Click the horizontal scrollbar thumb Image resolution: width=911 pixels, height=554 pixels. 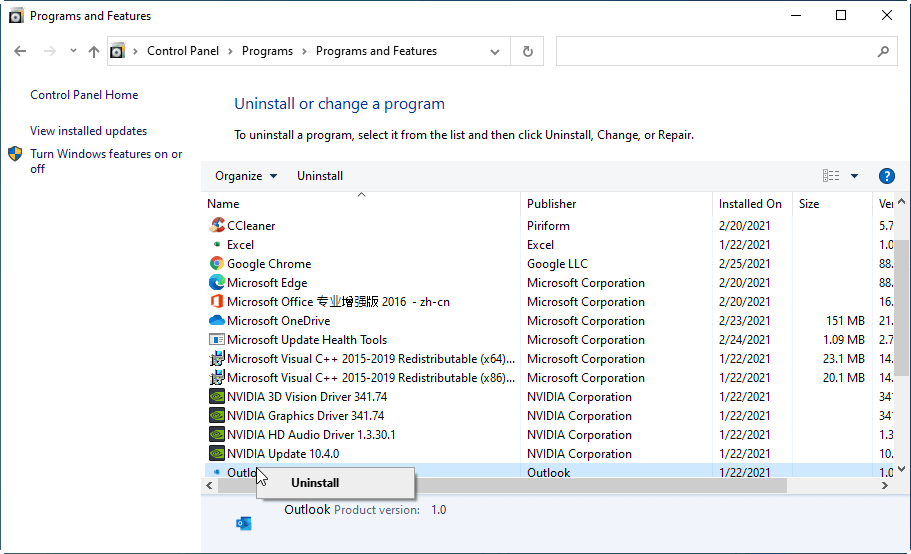coord(502,485)
